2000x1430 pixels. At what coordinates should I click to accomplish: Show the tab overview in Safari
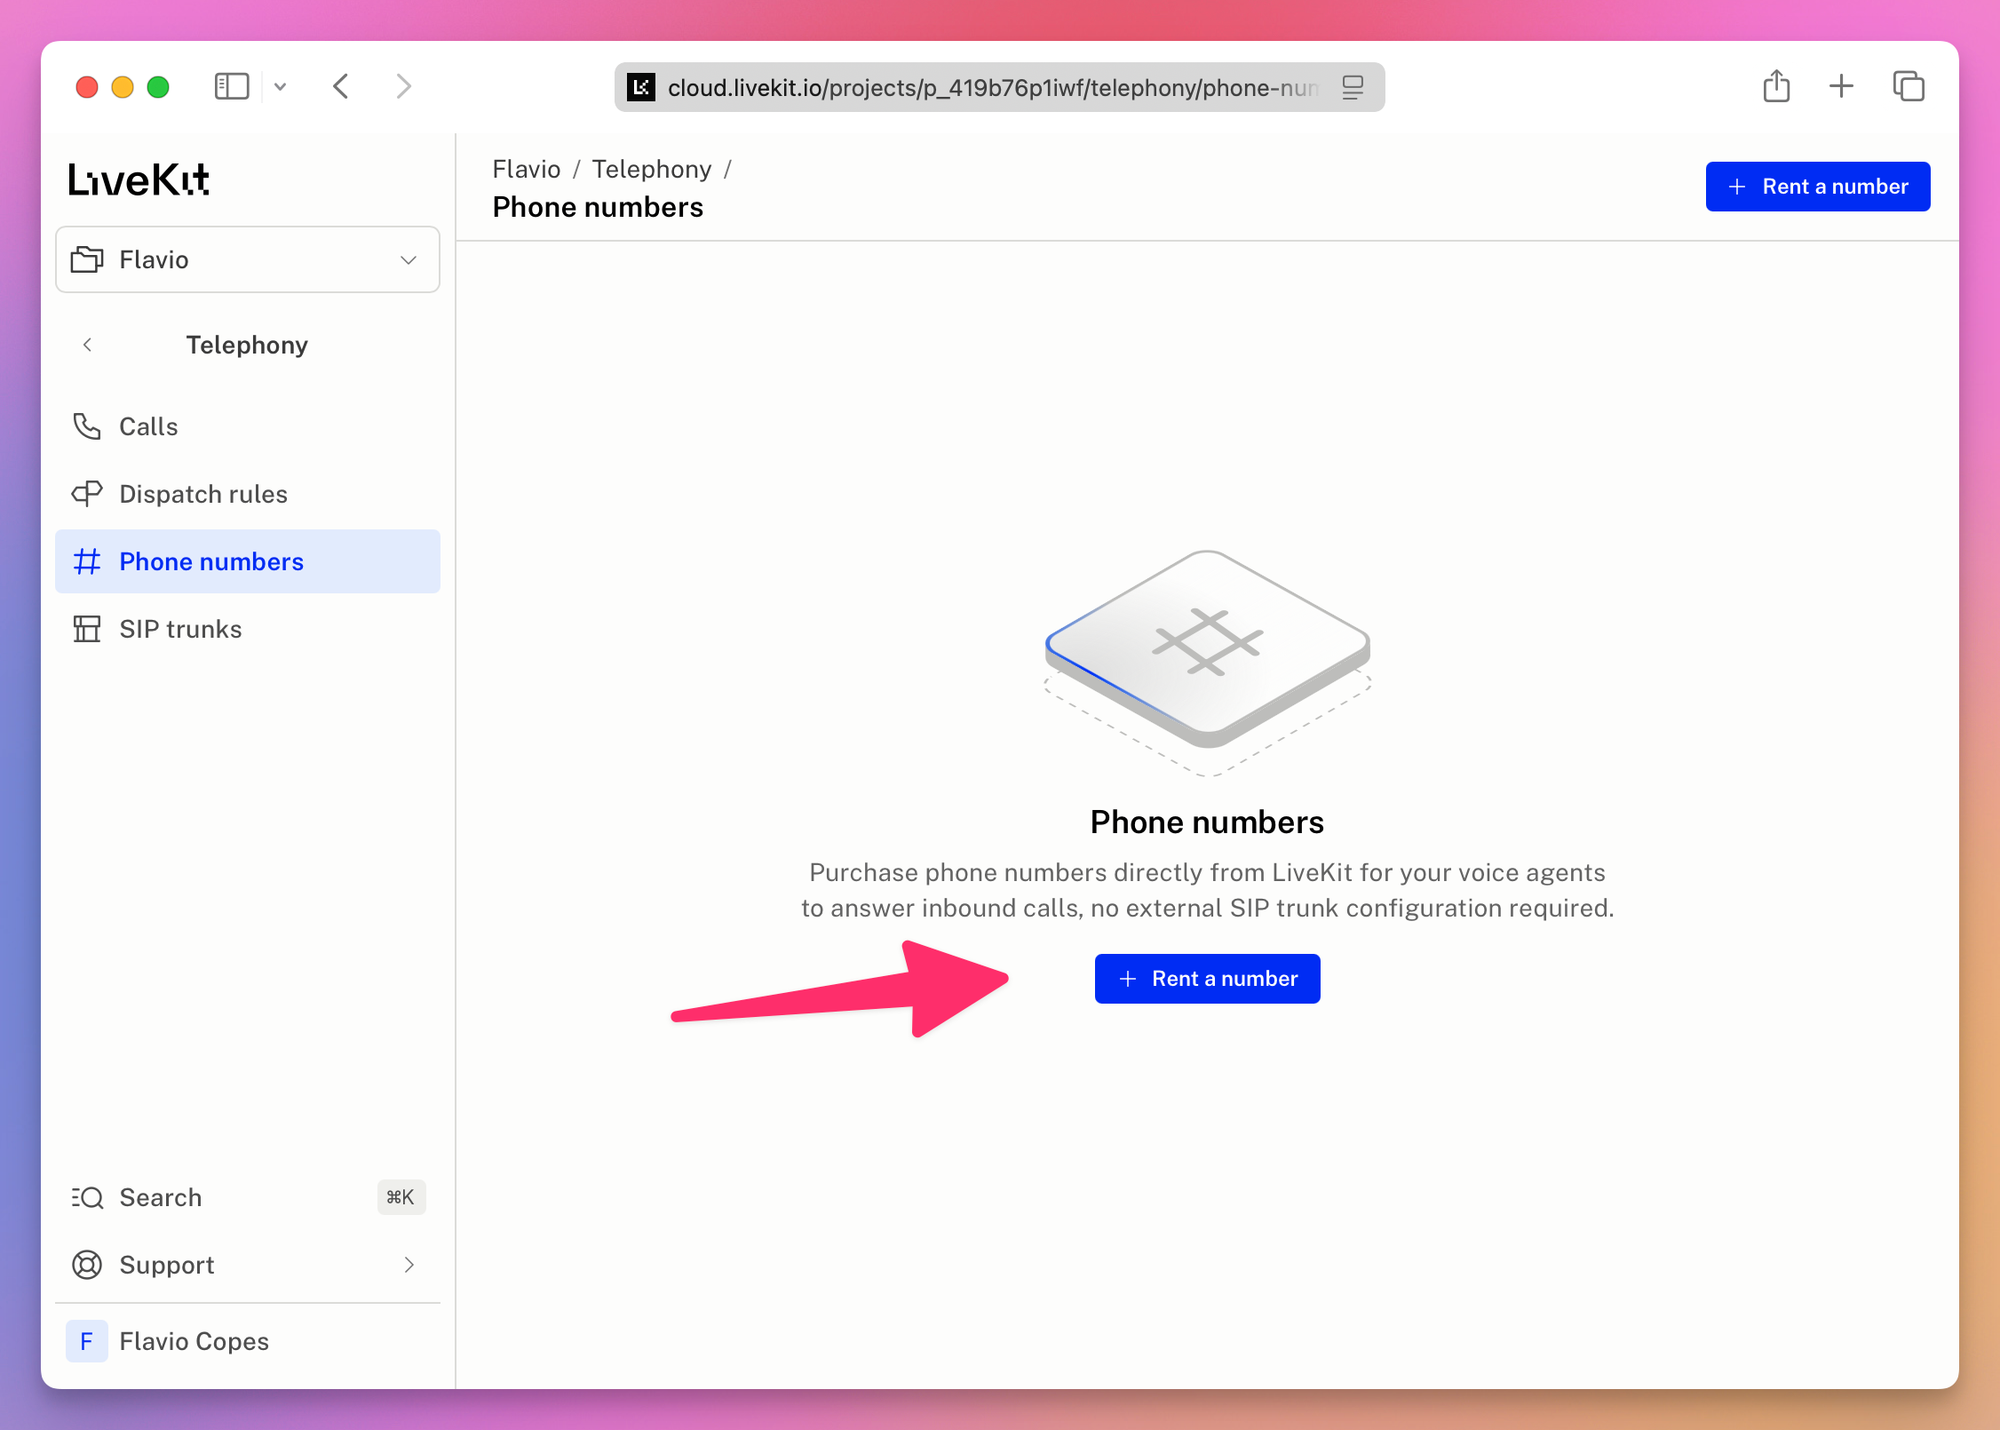(1908, 87)
